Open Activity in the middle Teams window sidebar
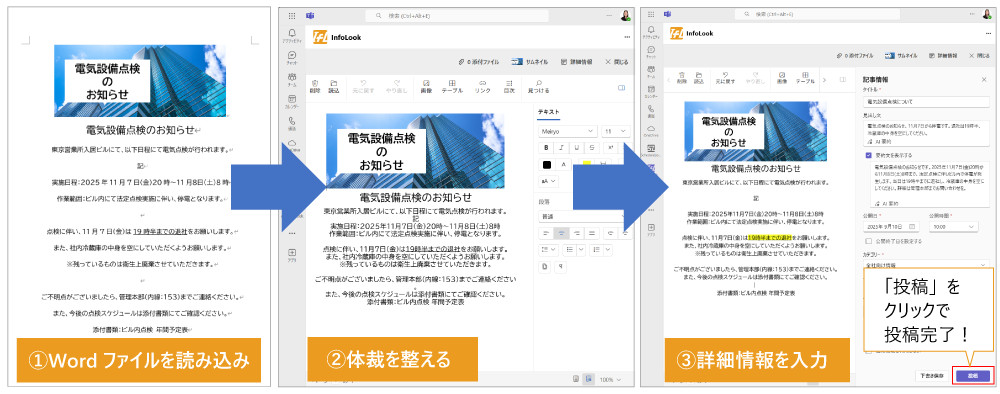The height and width of the screenshot is (394, 1000). (291, 35)
